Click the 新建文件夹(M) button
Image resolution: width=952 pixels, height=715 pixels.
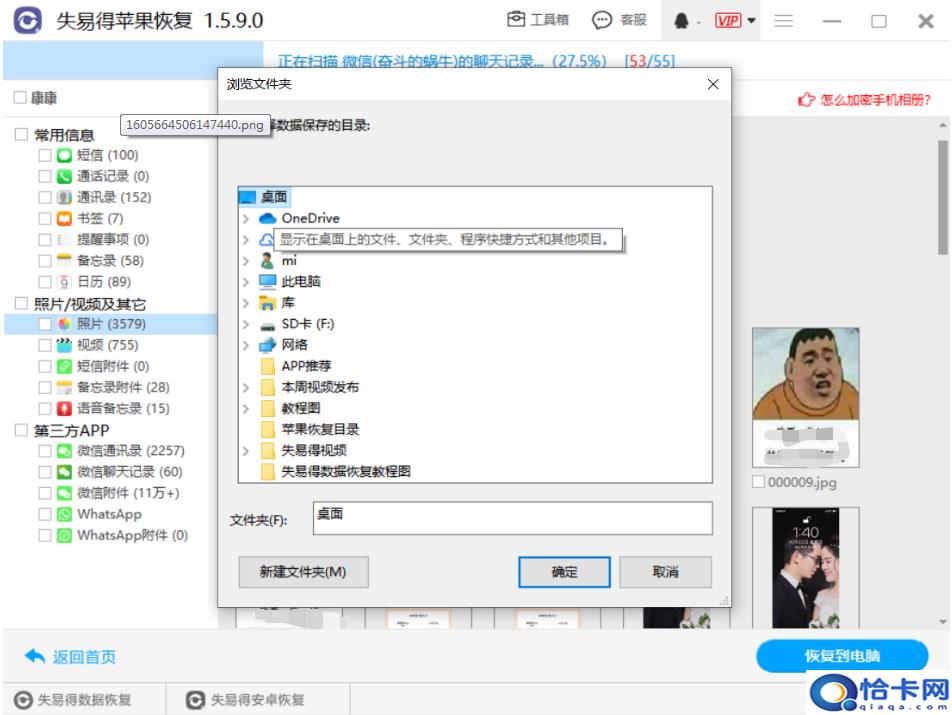click(x=303, y=572)
